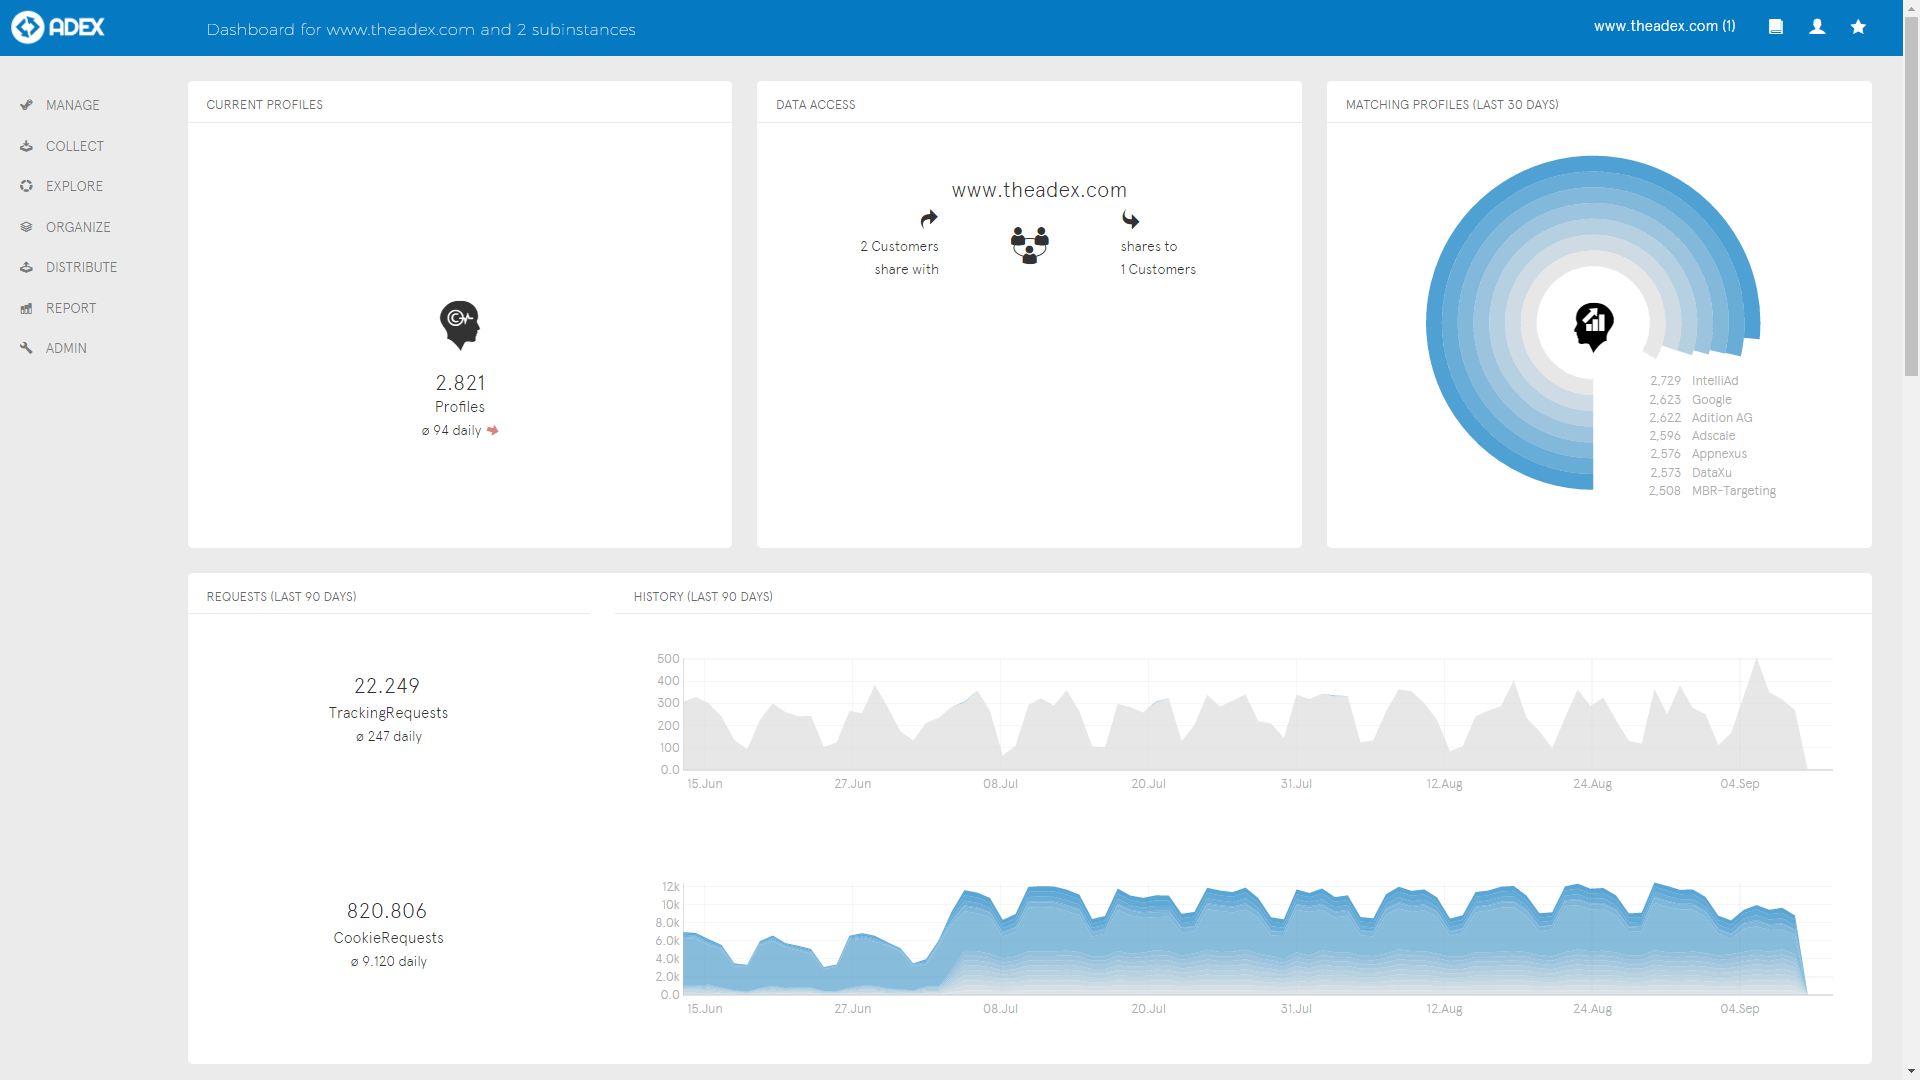Open the Explore menu
Screen dimensions: 1920x1080
pyautogui.click(x=74, y=186)
